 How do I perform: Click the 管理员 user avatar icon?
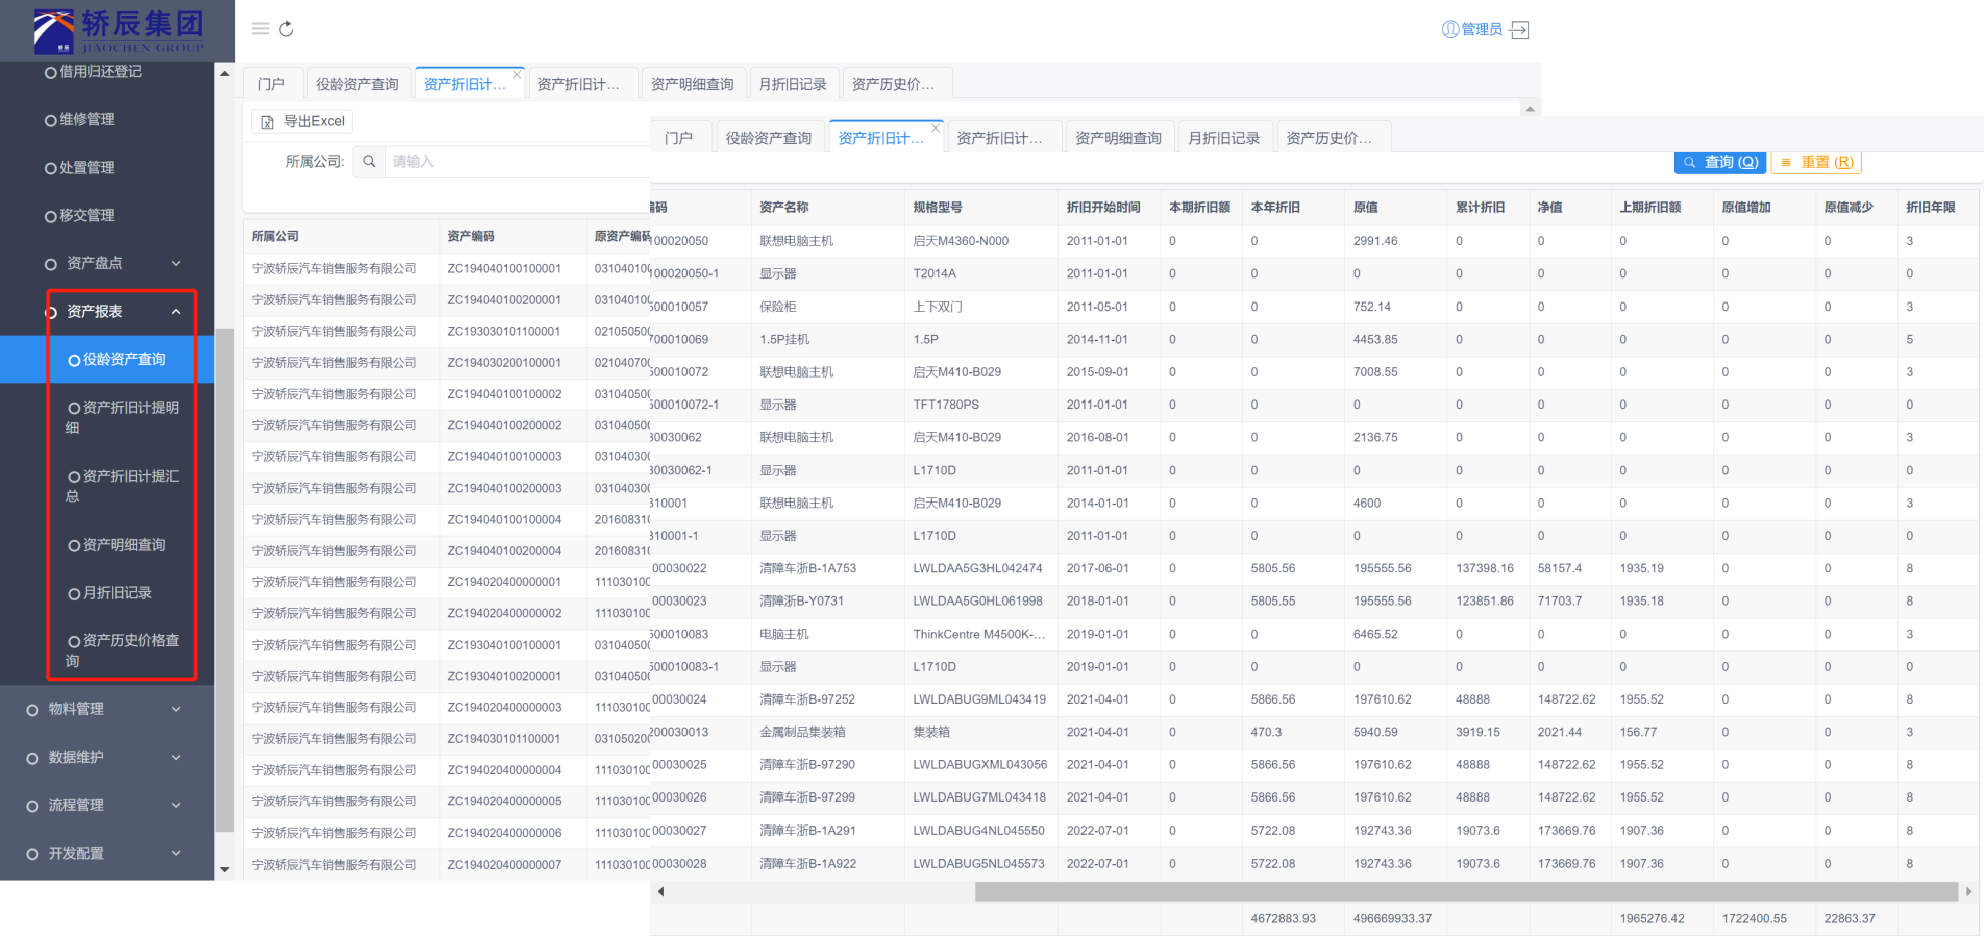point(1450,30)
